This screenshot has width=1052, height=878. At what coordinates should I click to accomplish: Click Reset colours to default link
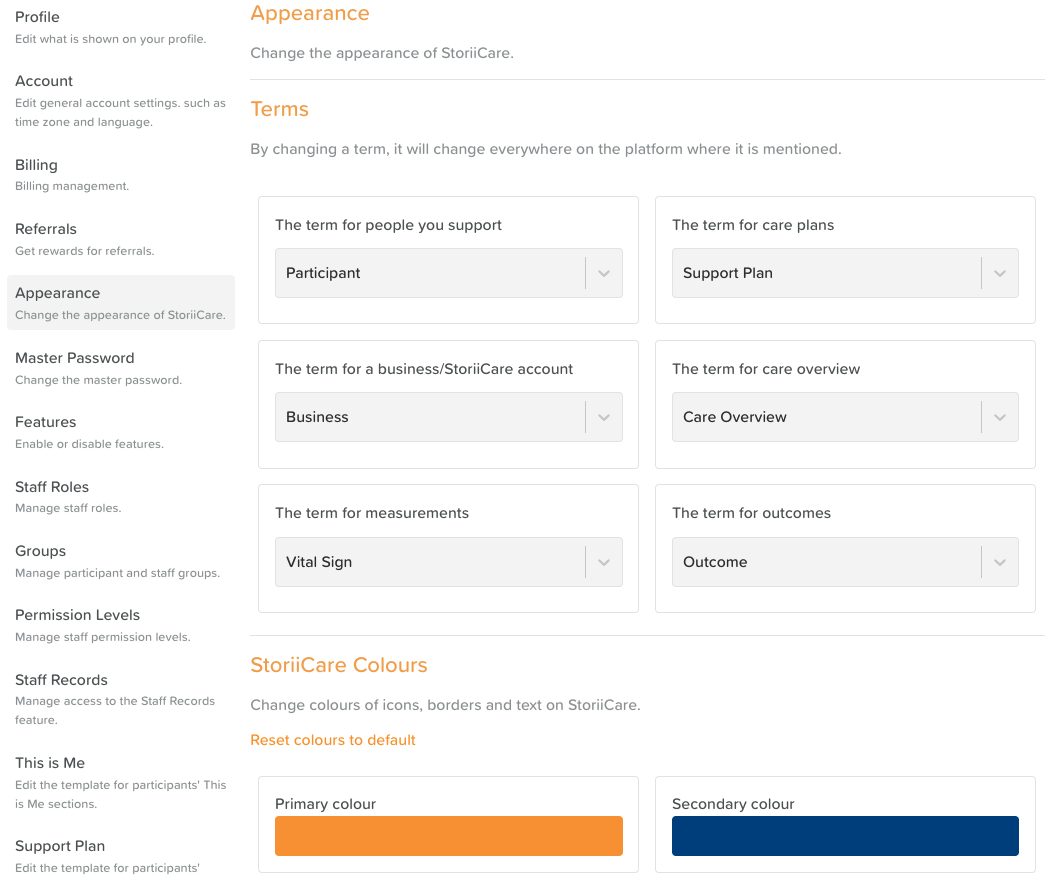tap(333, 740)
